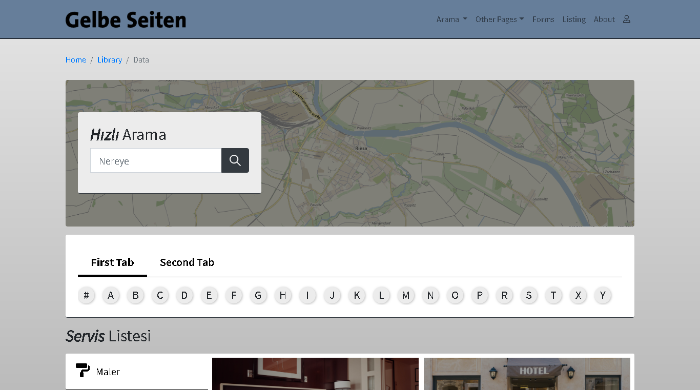700x390 pixels.
Task: Filter by letter X
Action: [578, 295]
